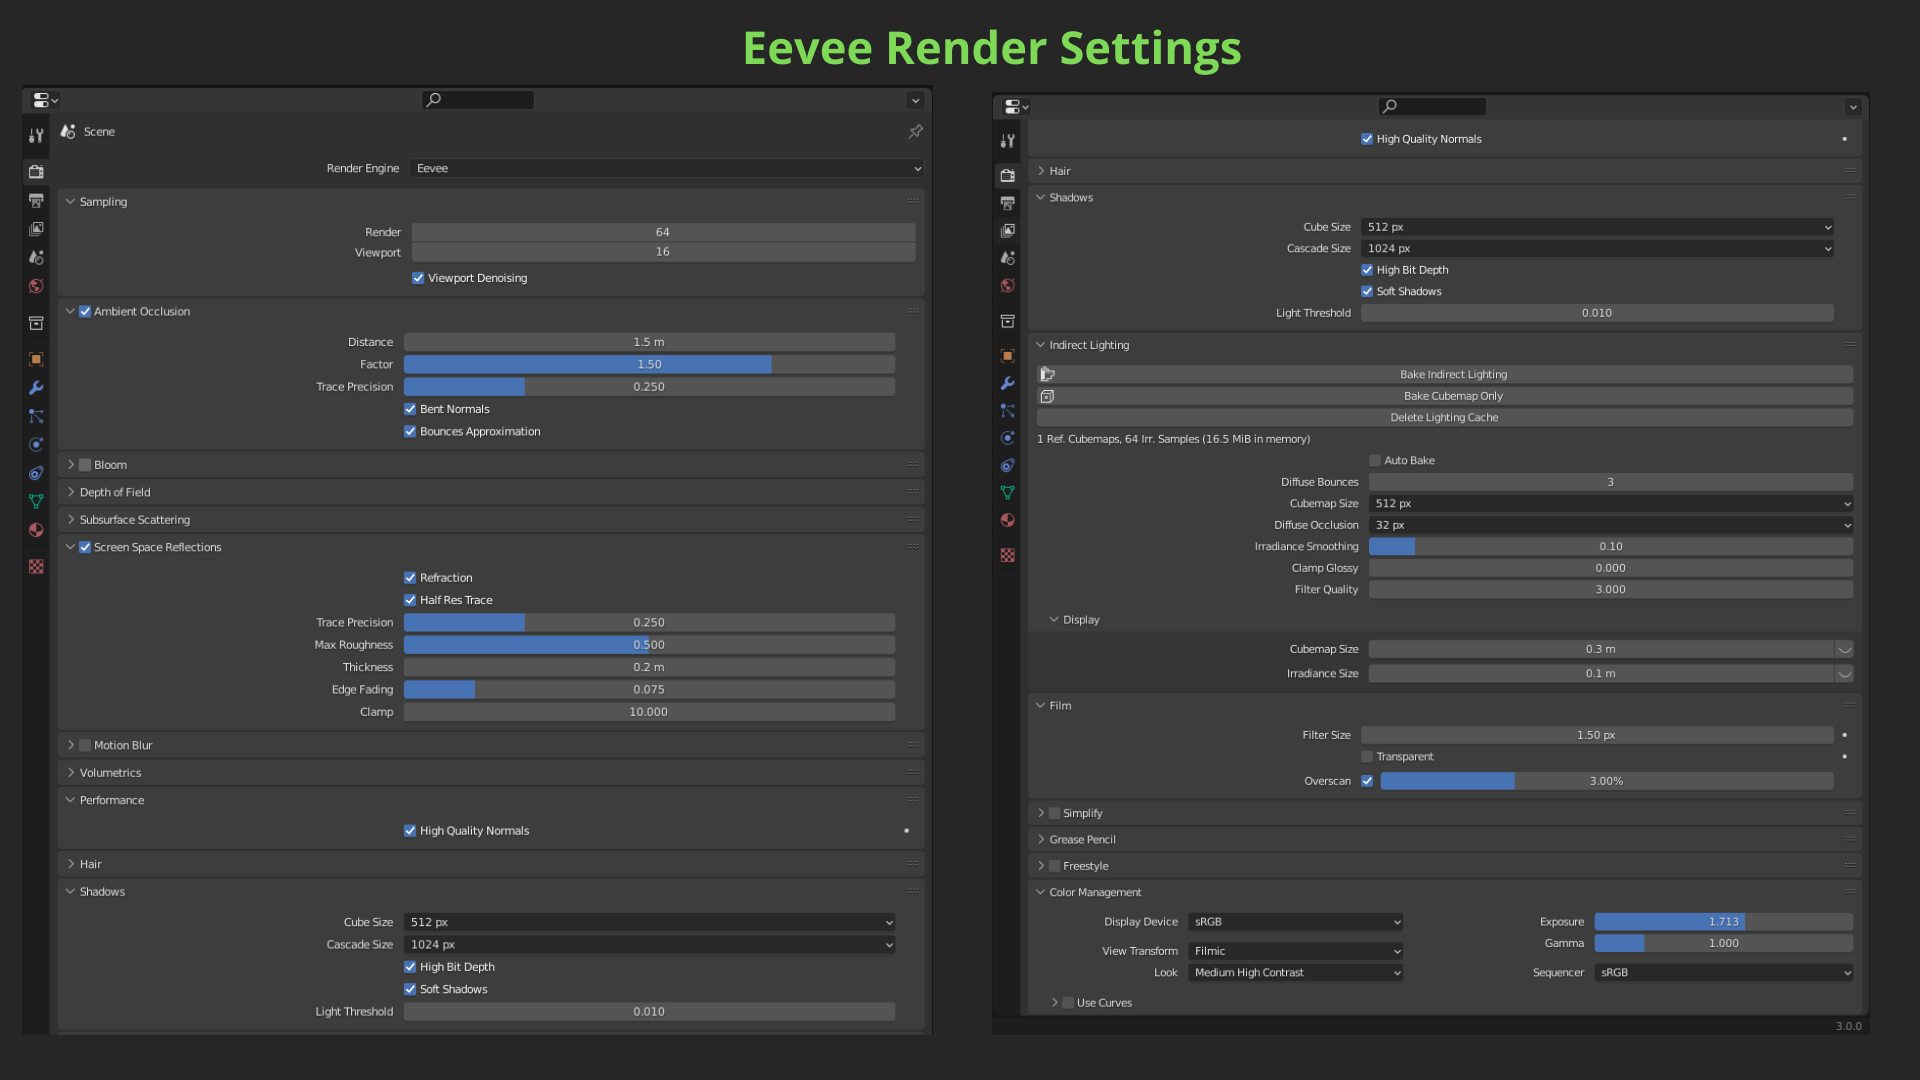
Task: Collapse the Indirect Lighting panel
Action: click(x=1041, y=345)
